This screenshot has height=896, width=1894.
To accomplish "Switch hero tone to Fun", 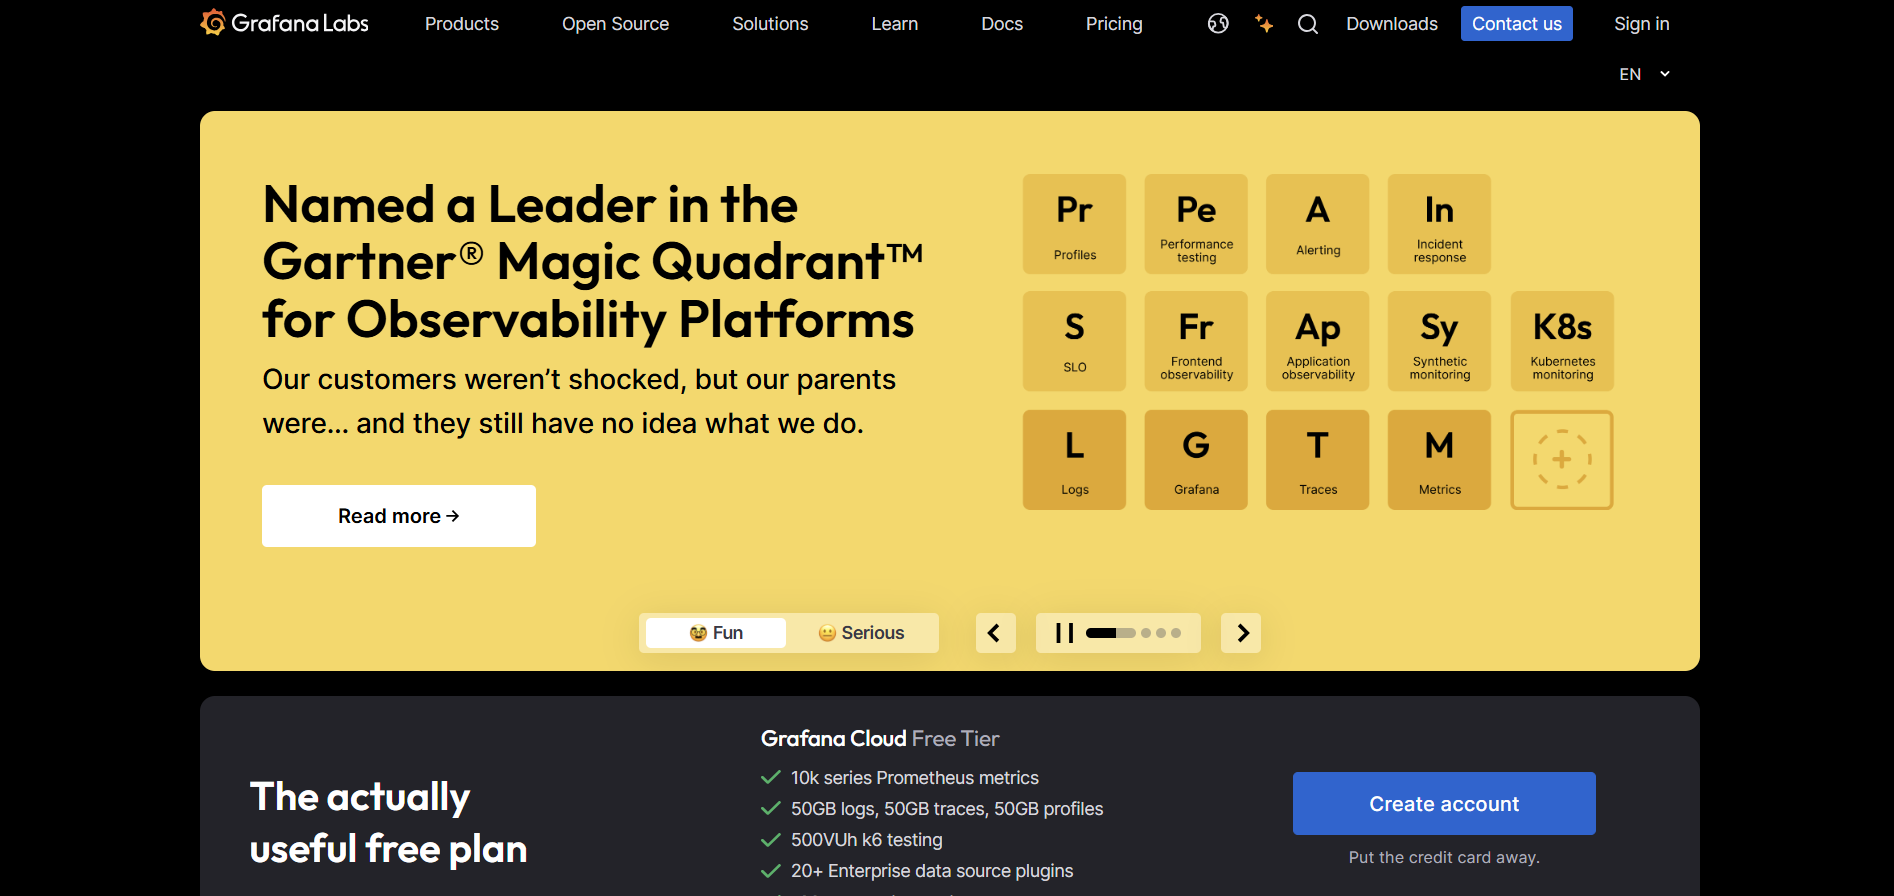I will tap(716, 633).
